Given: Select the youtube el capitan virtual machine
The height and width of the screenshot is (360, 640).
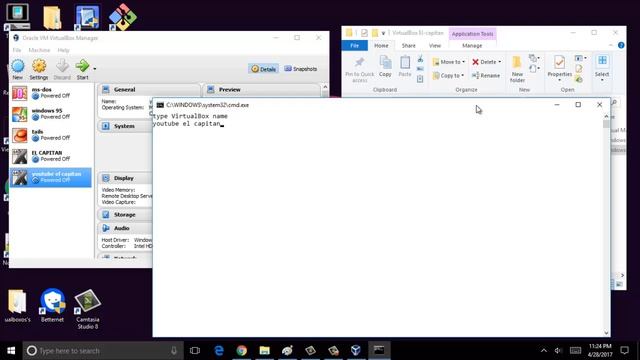Looking at the screenshot, I should pos(51,178).
